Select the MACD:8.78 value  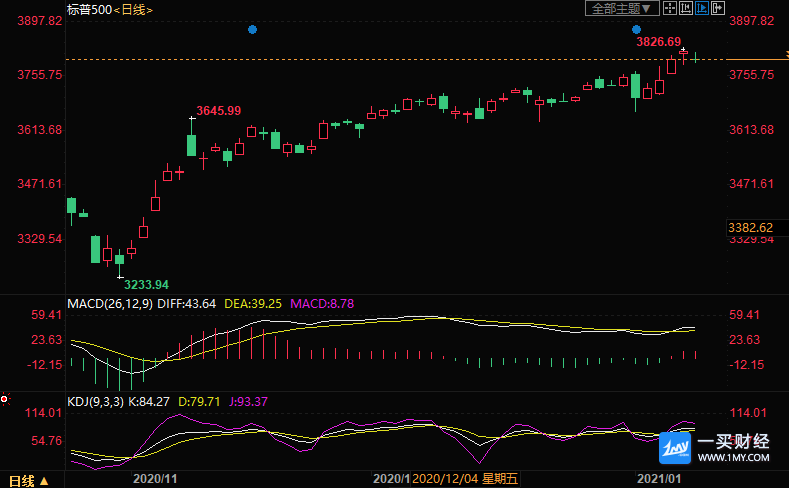coord(322,304)
